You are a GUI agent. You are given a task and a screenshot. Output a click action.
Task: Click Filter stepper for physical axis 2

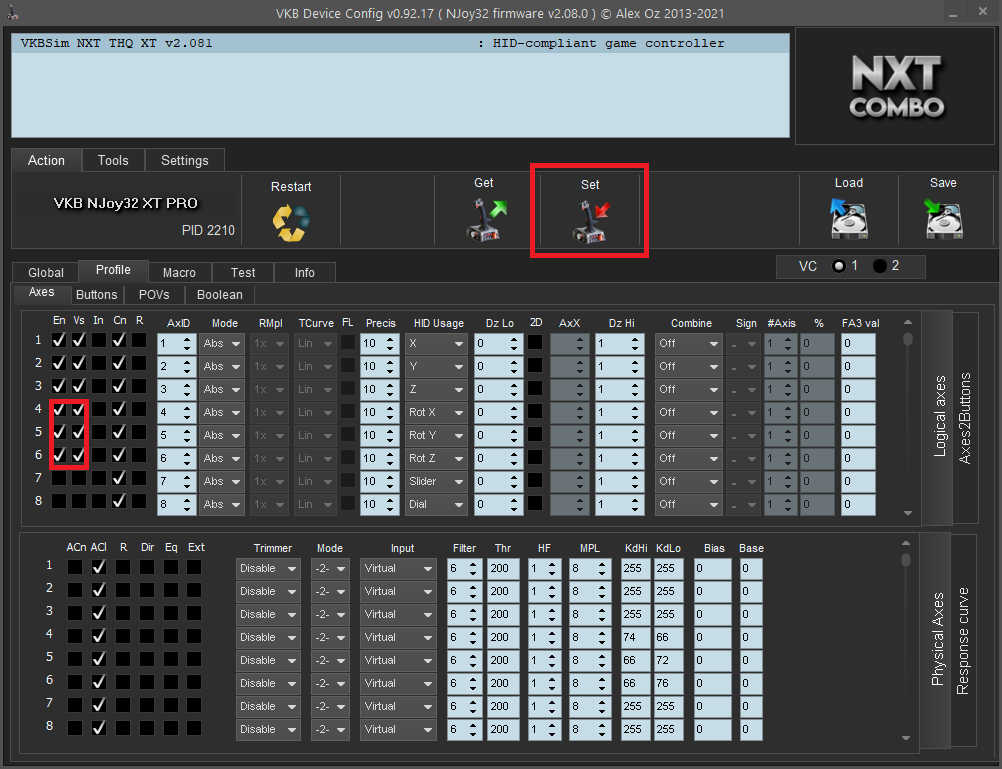[x=472, y=592]
